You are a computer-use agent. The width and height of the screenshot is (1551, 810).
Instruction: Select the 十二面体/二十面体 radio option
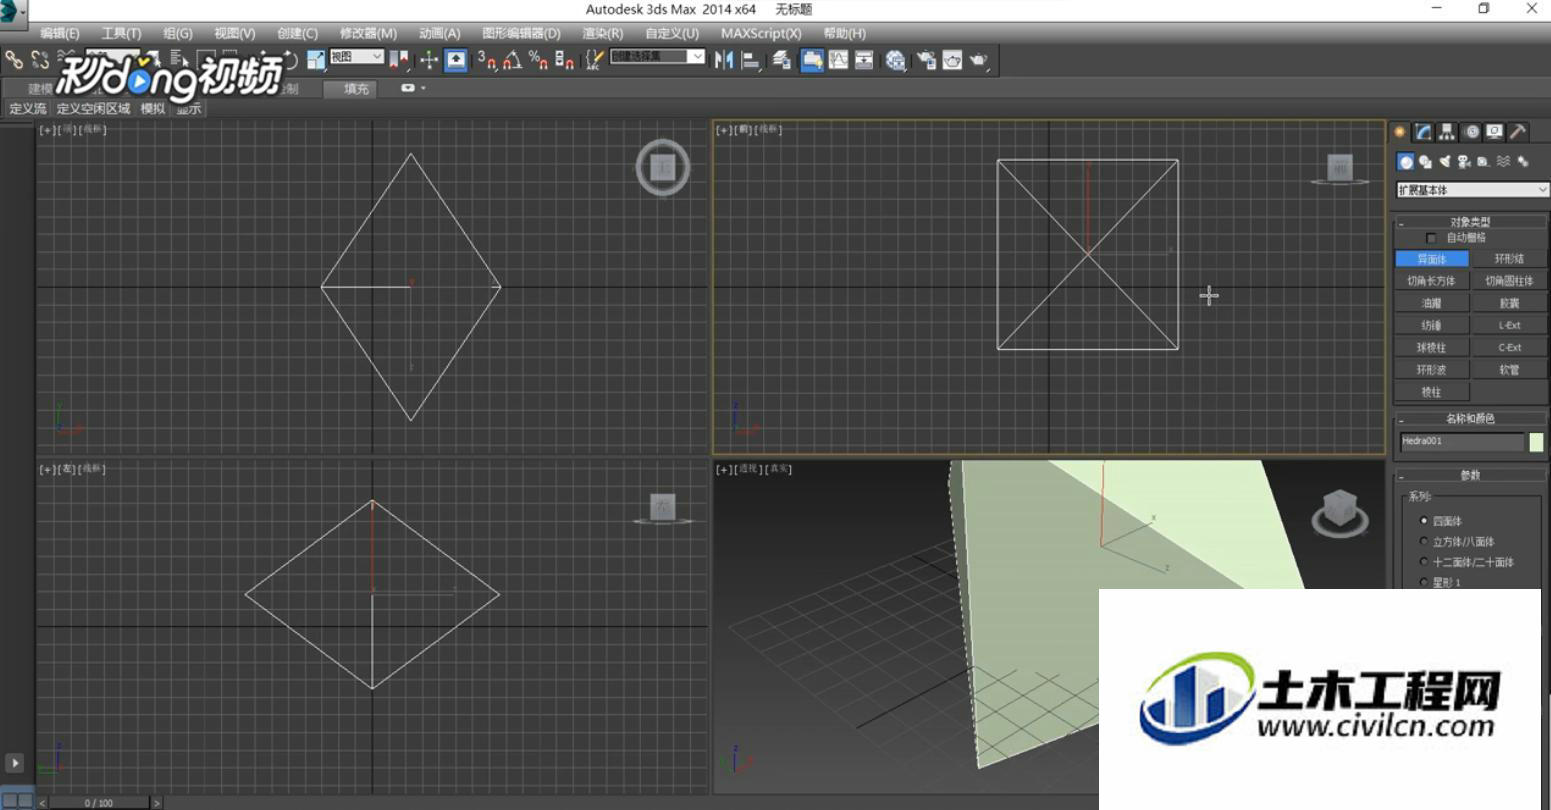click(x=1424, y=561)
